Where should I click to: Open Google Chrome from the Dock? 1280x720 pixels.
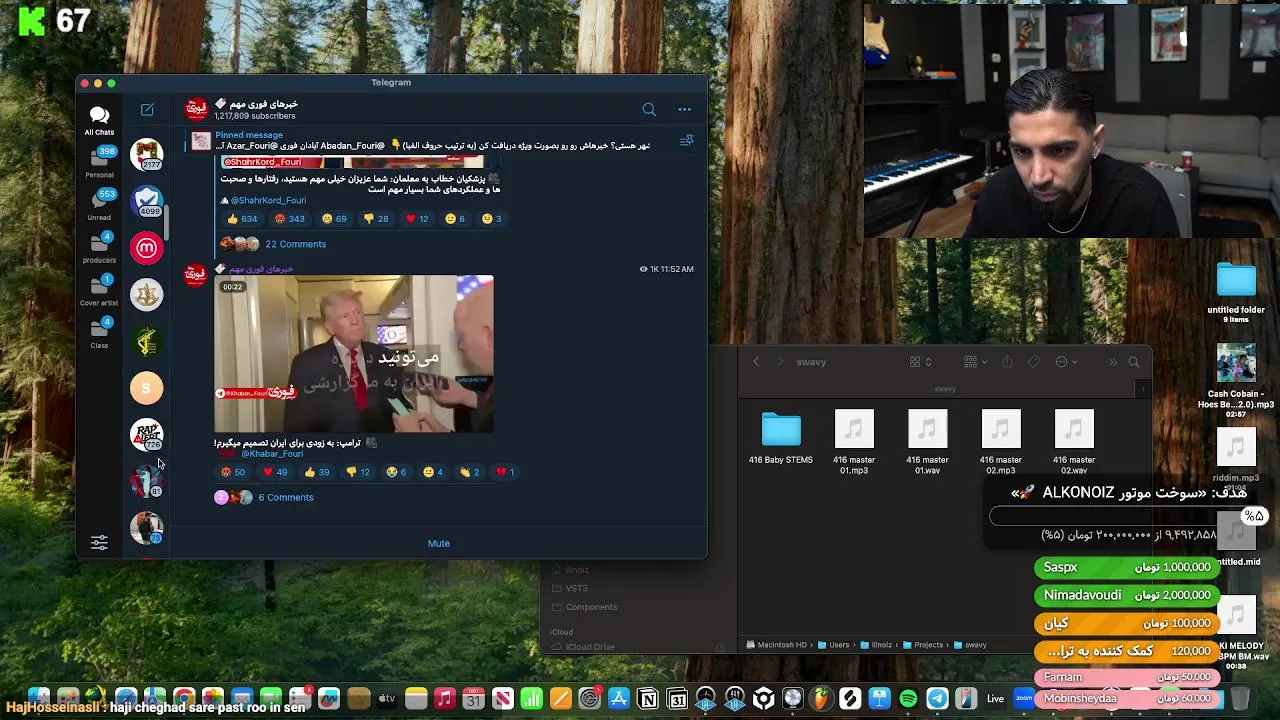(x=184, y=699)
